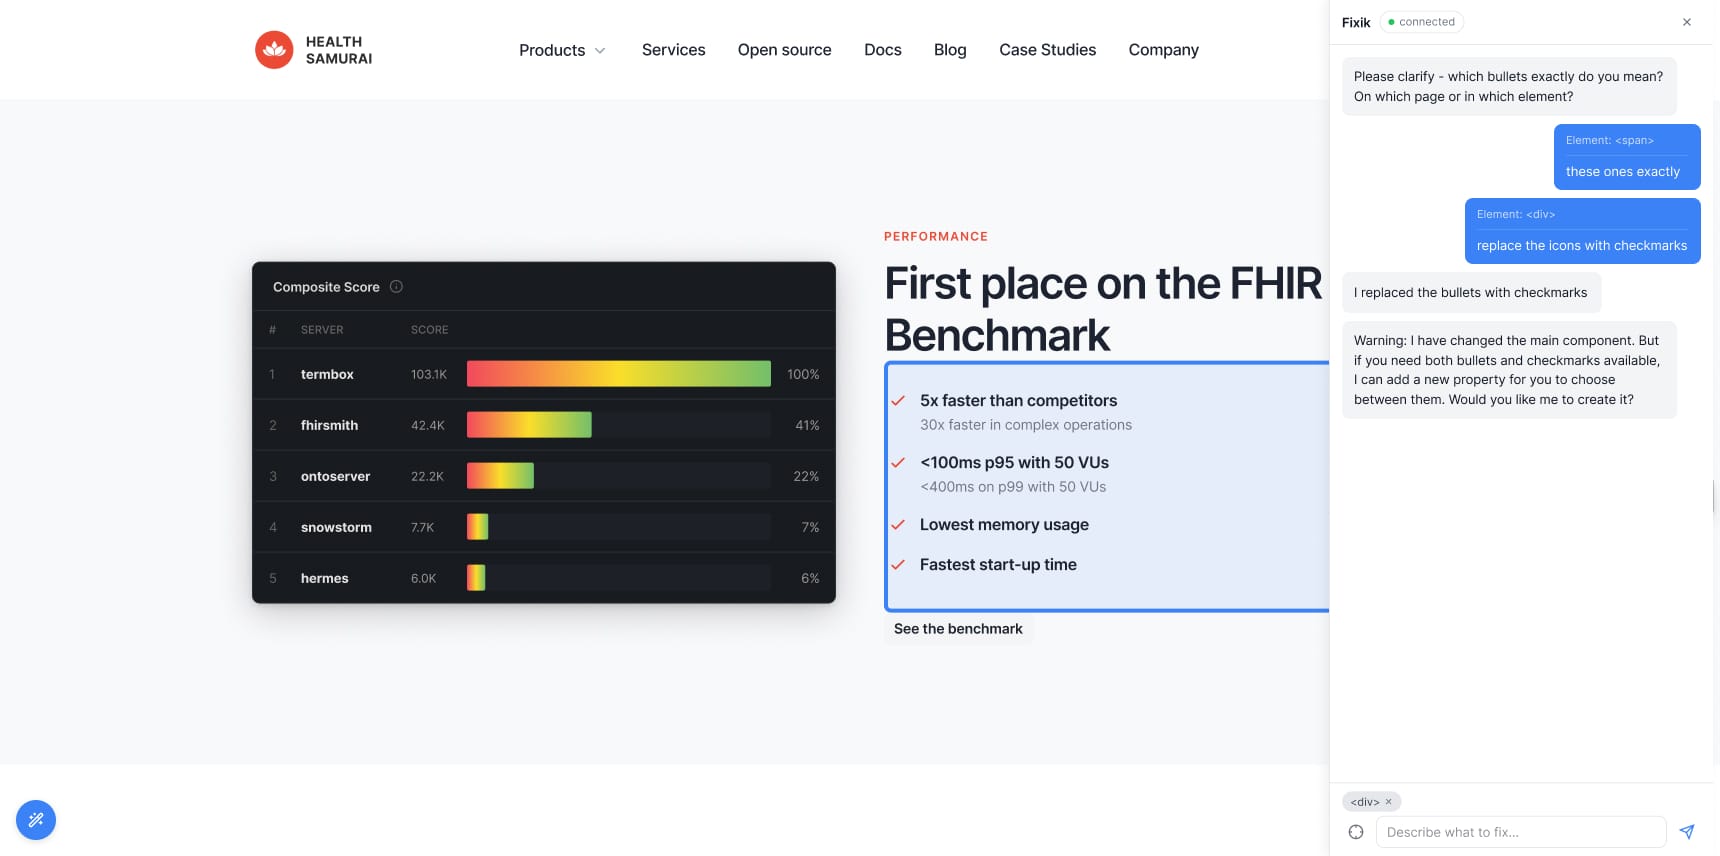
Task: Activate the element picker crosshair icon
Action: pyautogui.click(x=1356, y=832)
